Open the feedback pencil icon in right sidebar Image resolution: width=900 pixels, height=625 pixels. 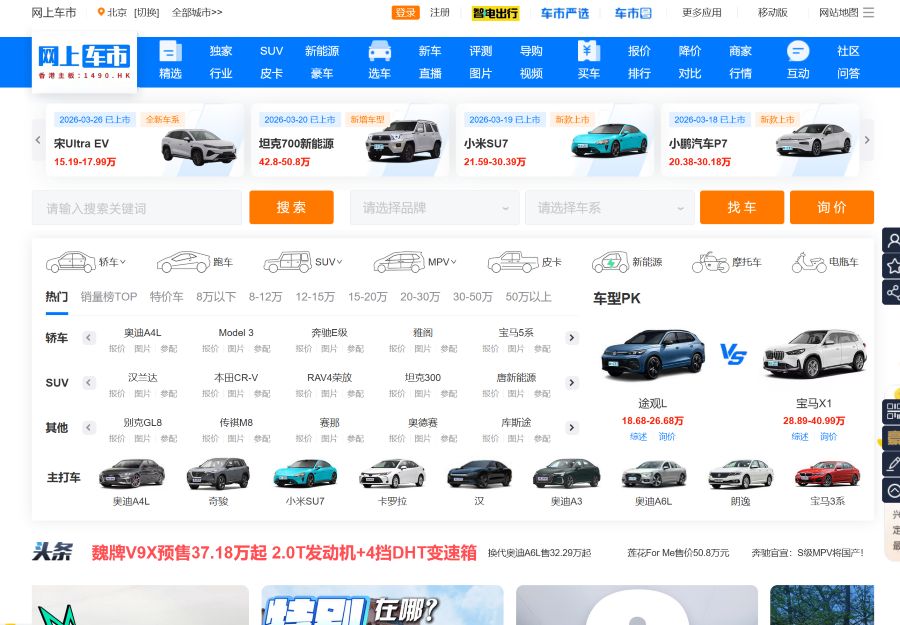[891, 463]
